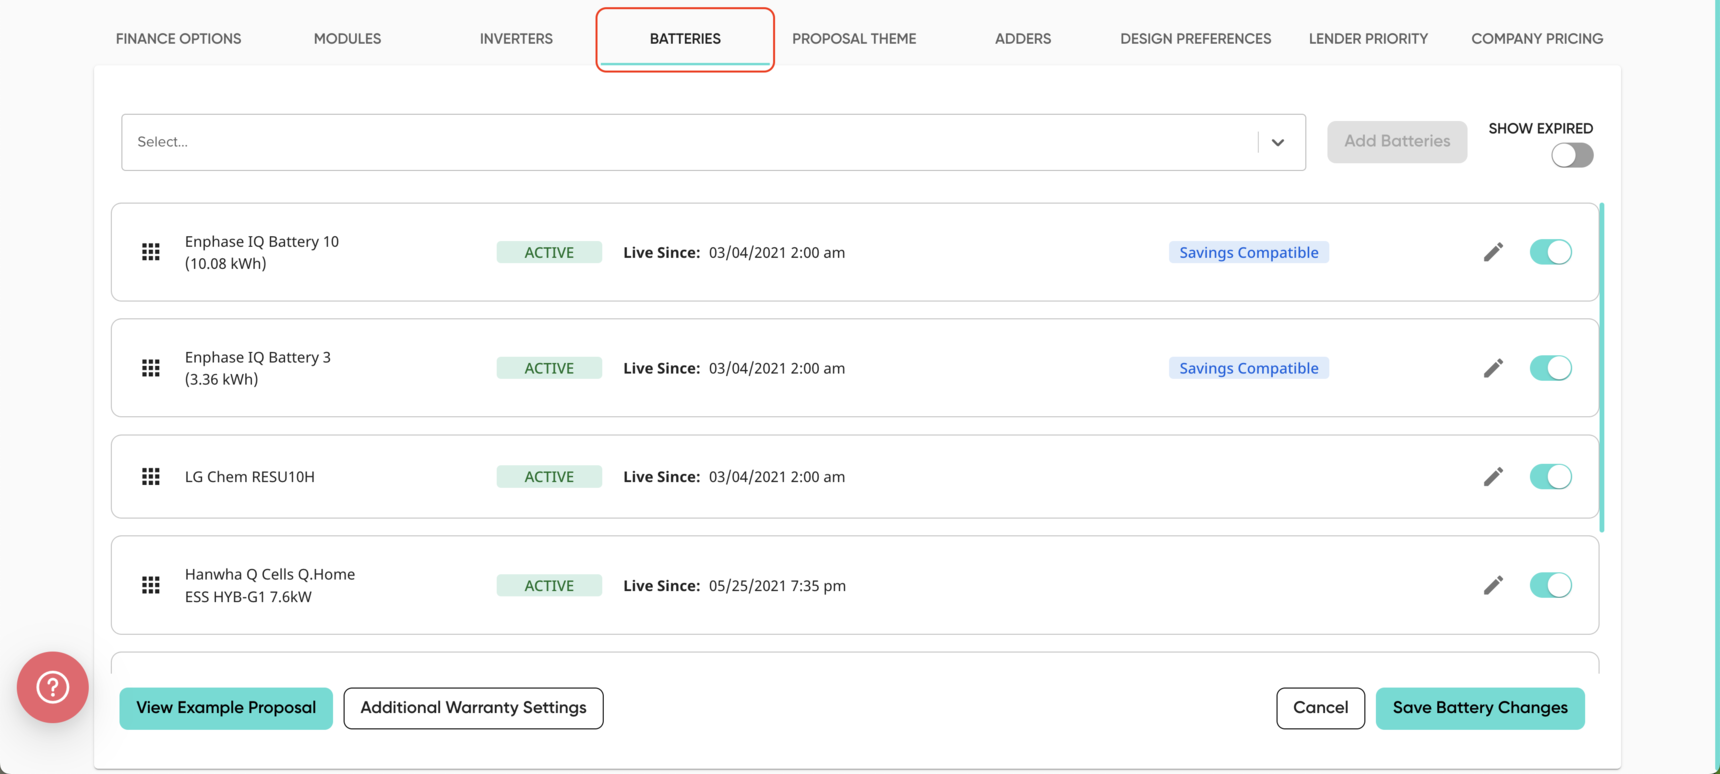The image size is (1720, 774).
Task: Open the Modules tab
Action: coord(347,39)
